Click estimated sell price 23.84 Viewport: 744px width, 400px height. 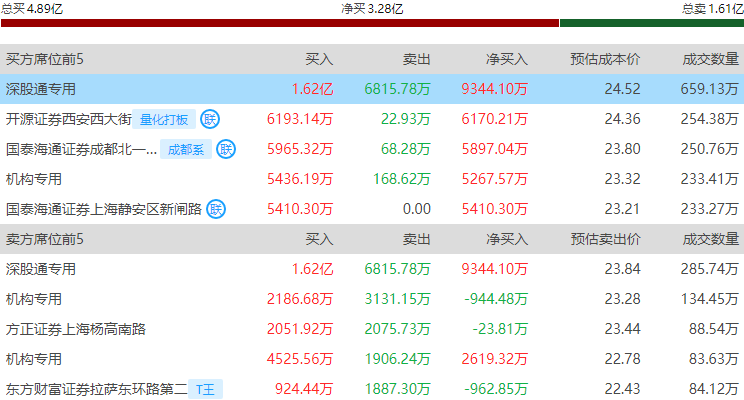coord(623,269)
